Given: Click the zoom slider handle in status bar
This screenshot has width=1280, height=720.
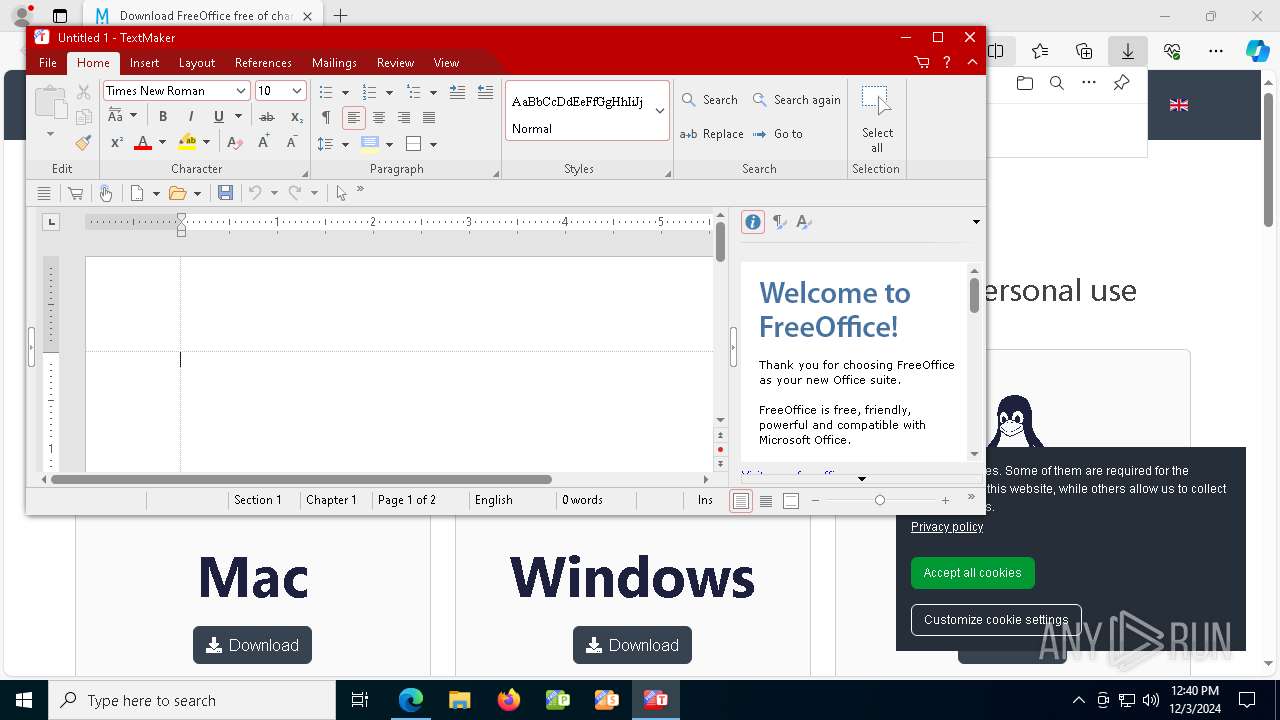Looking at the screenshot, I should pos(880,500).
